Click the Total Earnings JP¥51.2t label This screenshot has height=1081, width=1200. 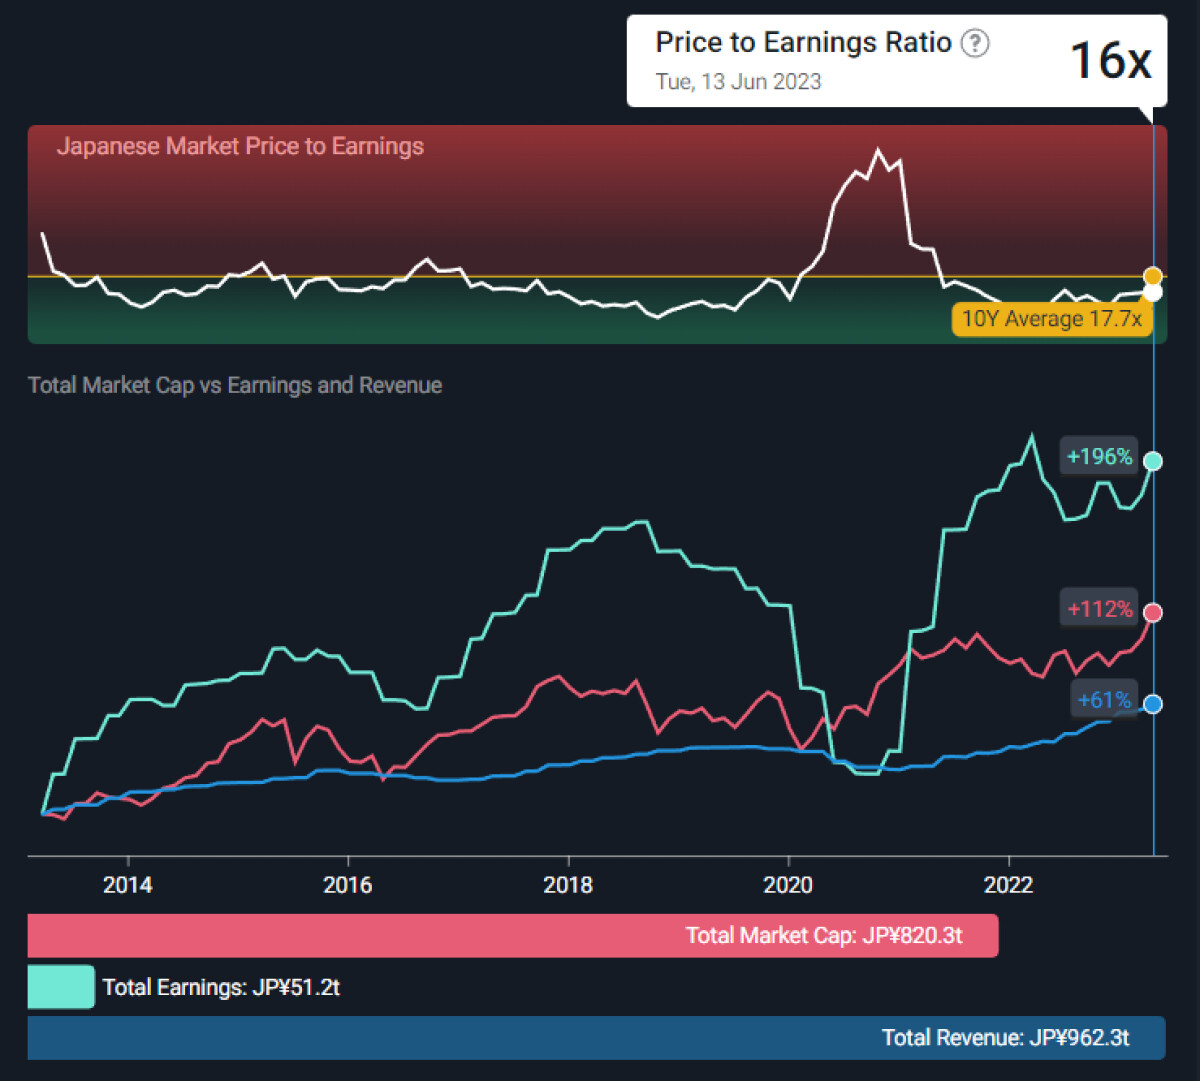[221, 987]
